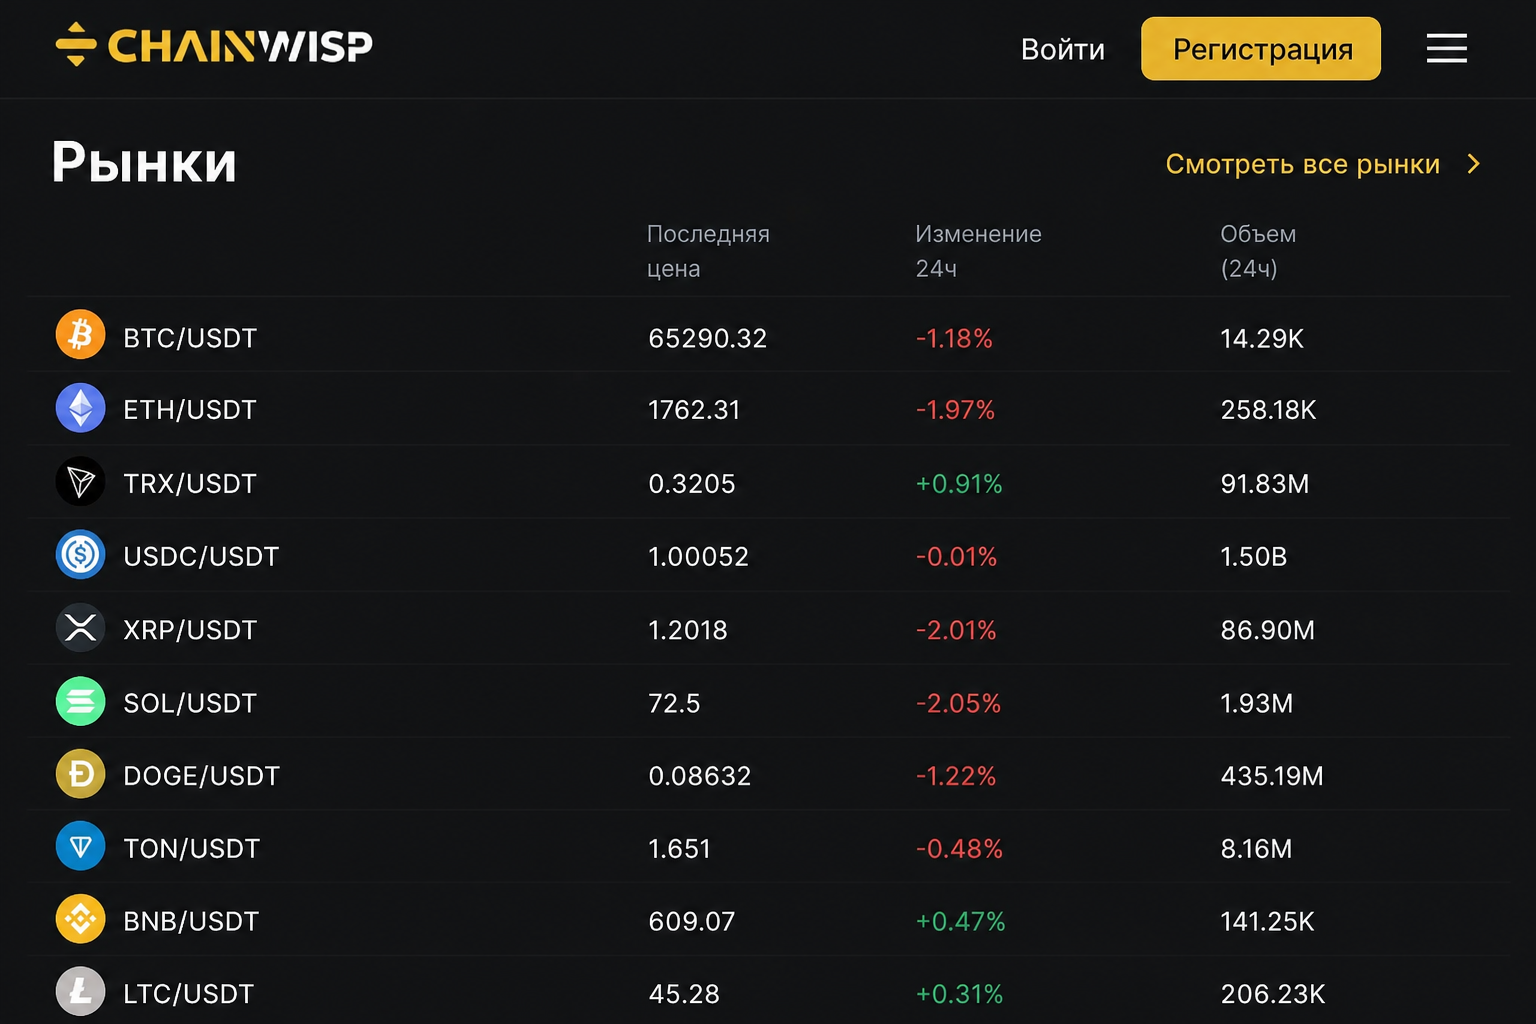Click the USDC change value -0.01%
This screenshot has width=1536, height=1024.
[x=956, y=556]
